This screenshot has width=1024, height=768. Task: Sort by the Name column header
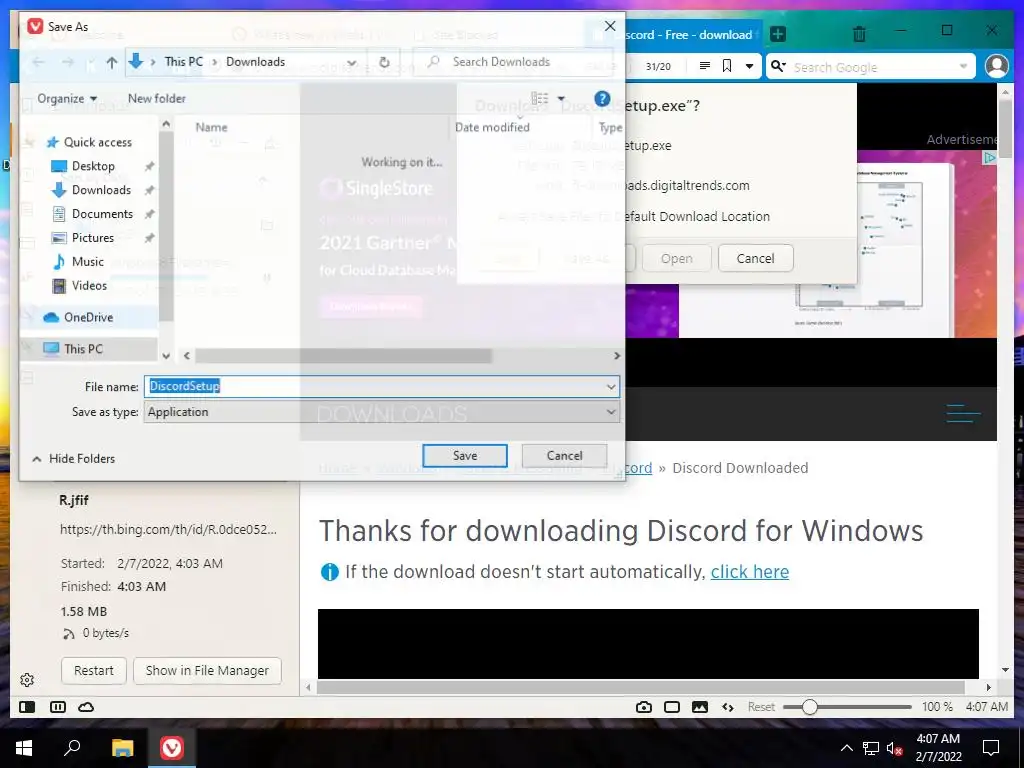212,127
